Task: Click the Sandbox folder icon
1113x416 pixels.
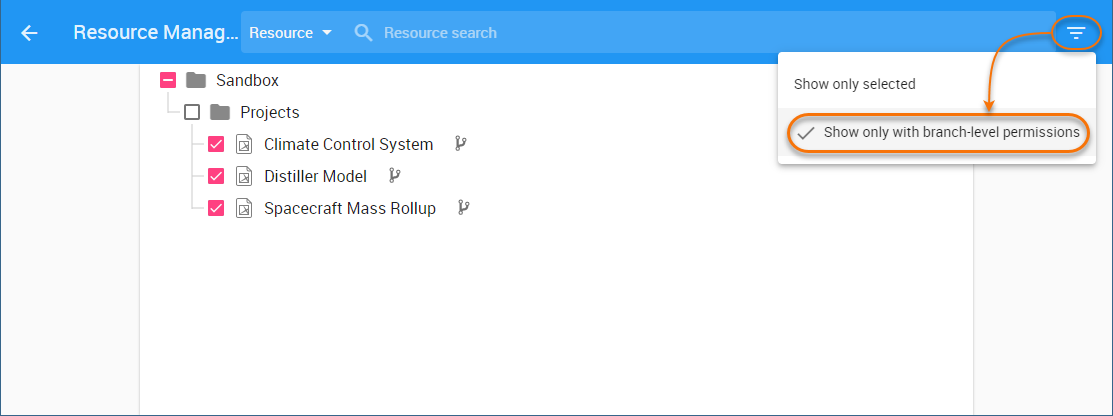Action: (x=196, y=80)
